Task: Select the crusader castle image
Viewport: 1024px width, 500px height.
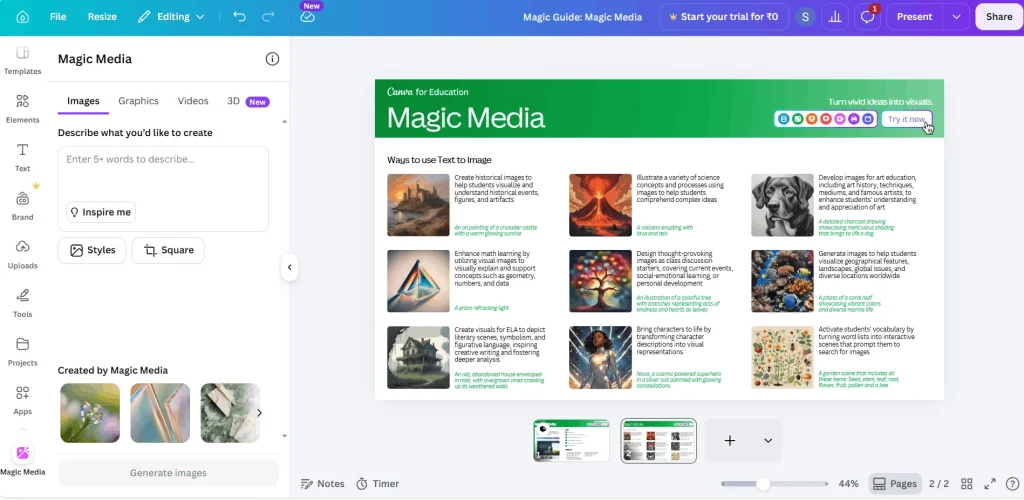Action: (418, 205)
